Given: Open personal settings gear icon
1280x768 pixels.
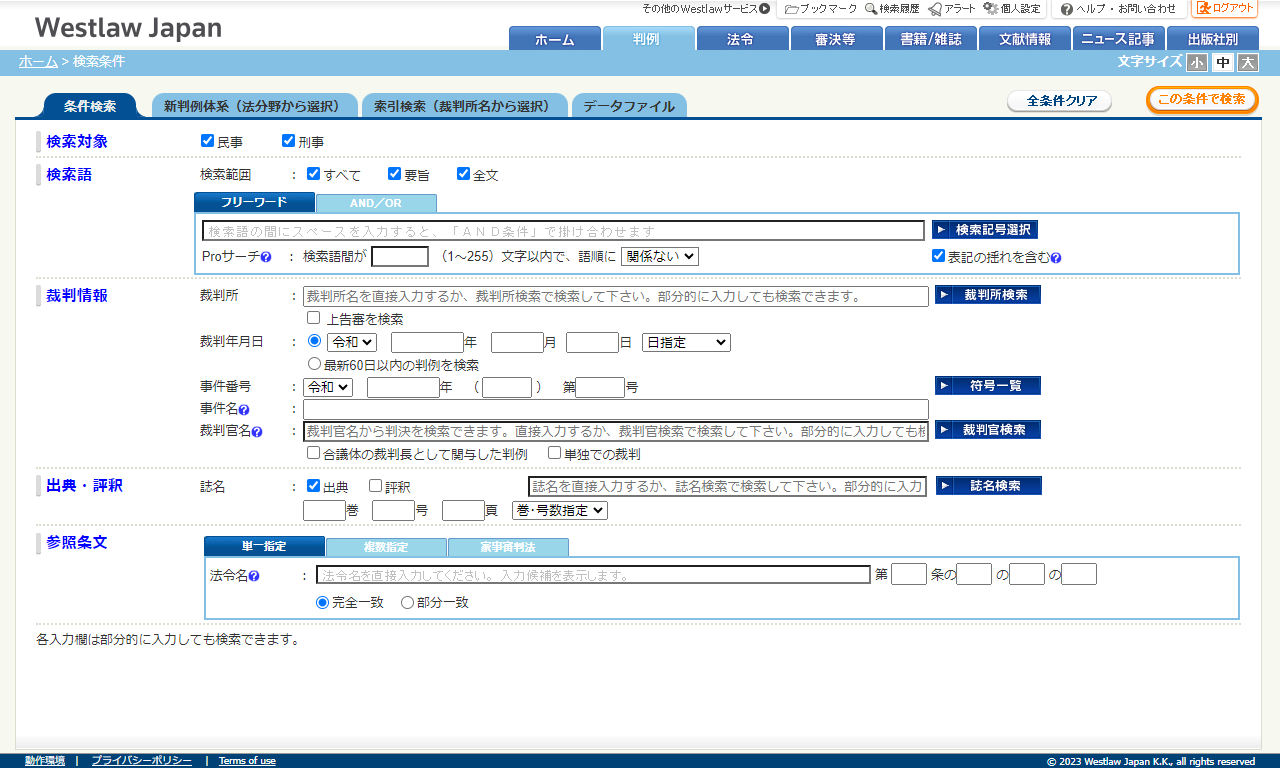Looking at the screenshot, I should [990, 8].
